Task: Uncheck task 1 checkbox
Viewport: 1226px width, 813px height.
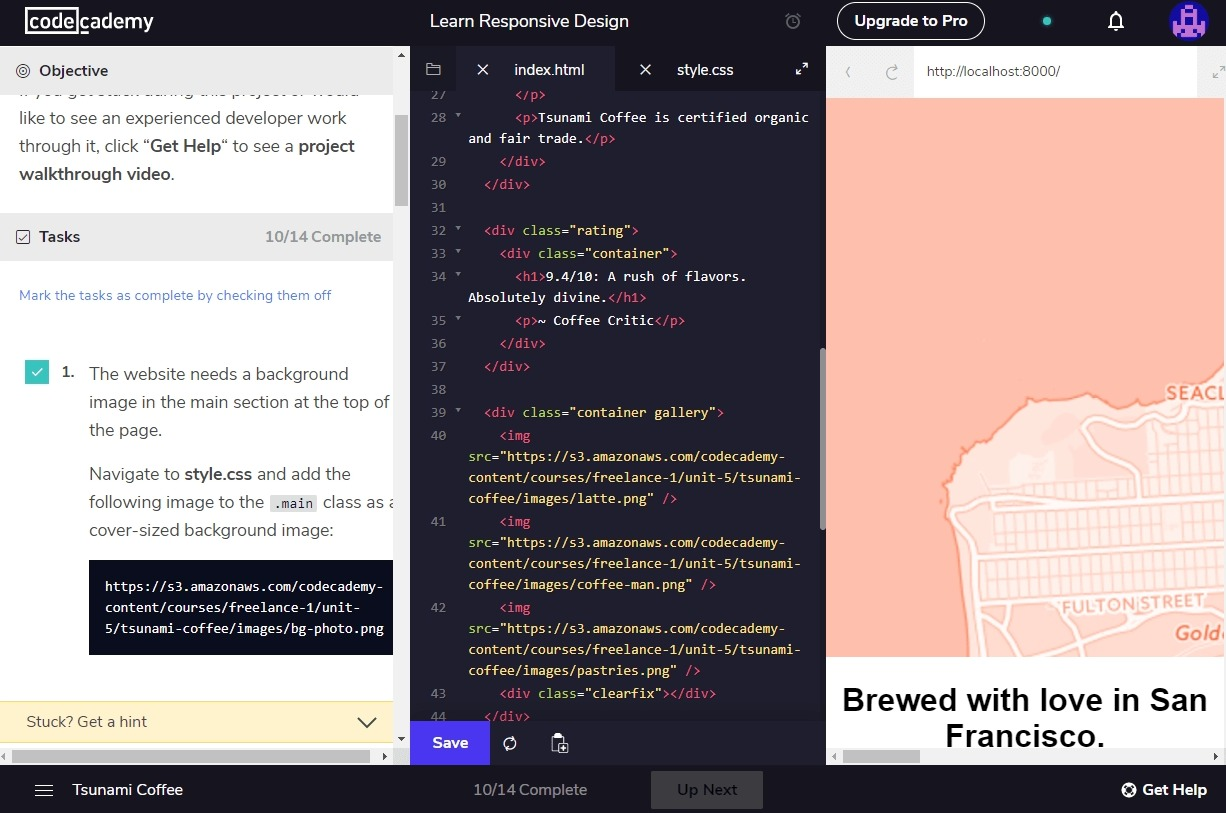Action: click(37, 373)
